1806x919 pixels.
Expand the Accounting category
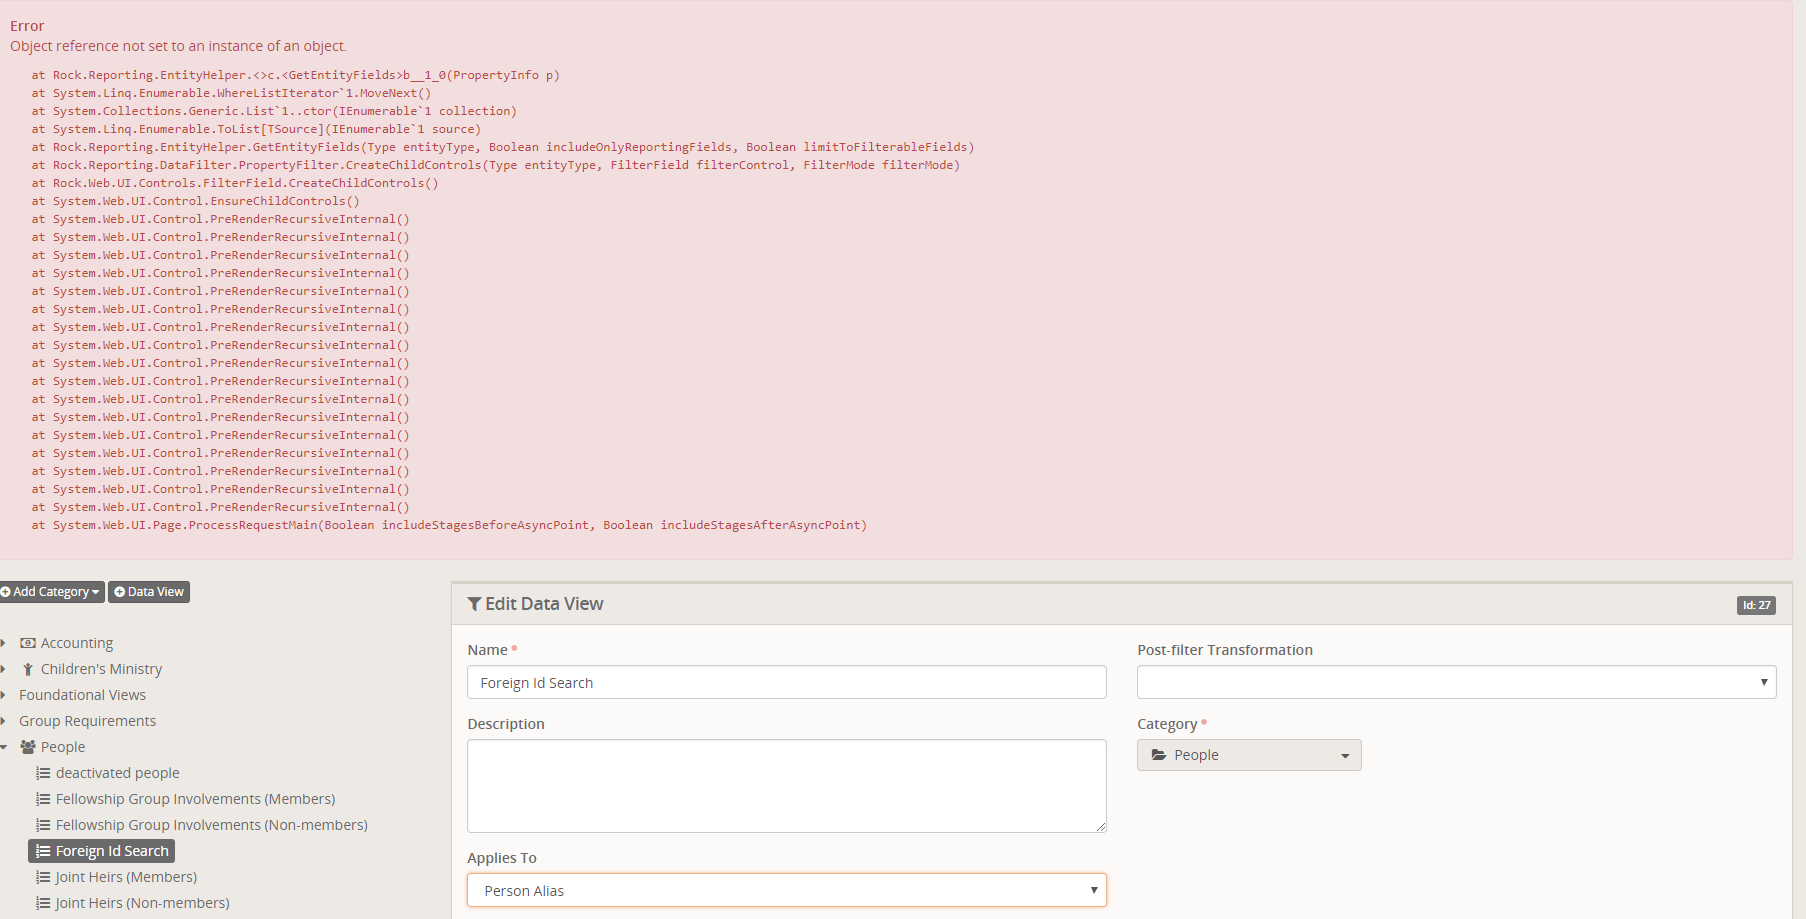(x=4, y=643)
